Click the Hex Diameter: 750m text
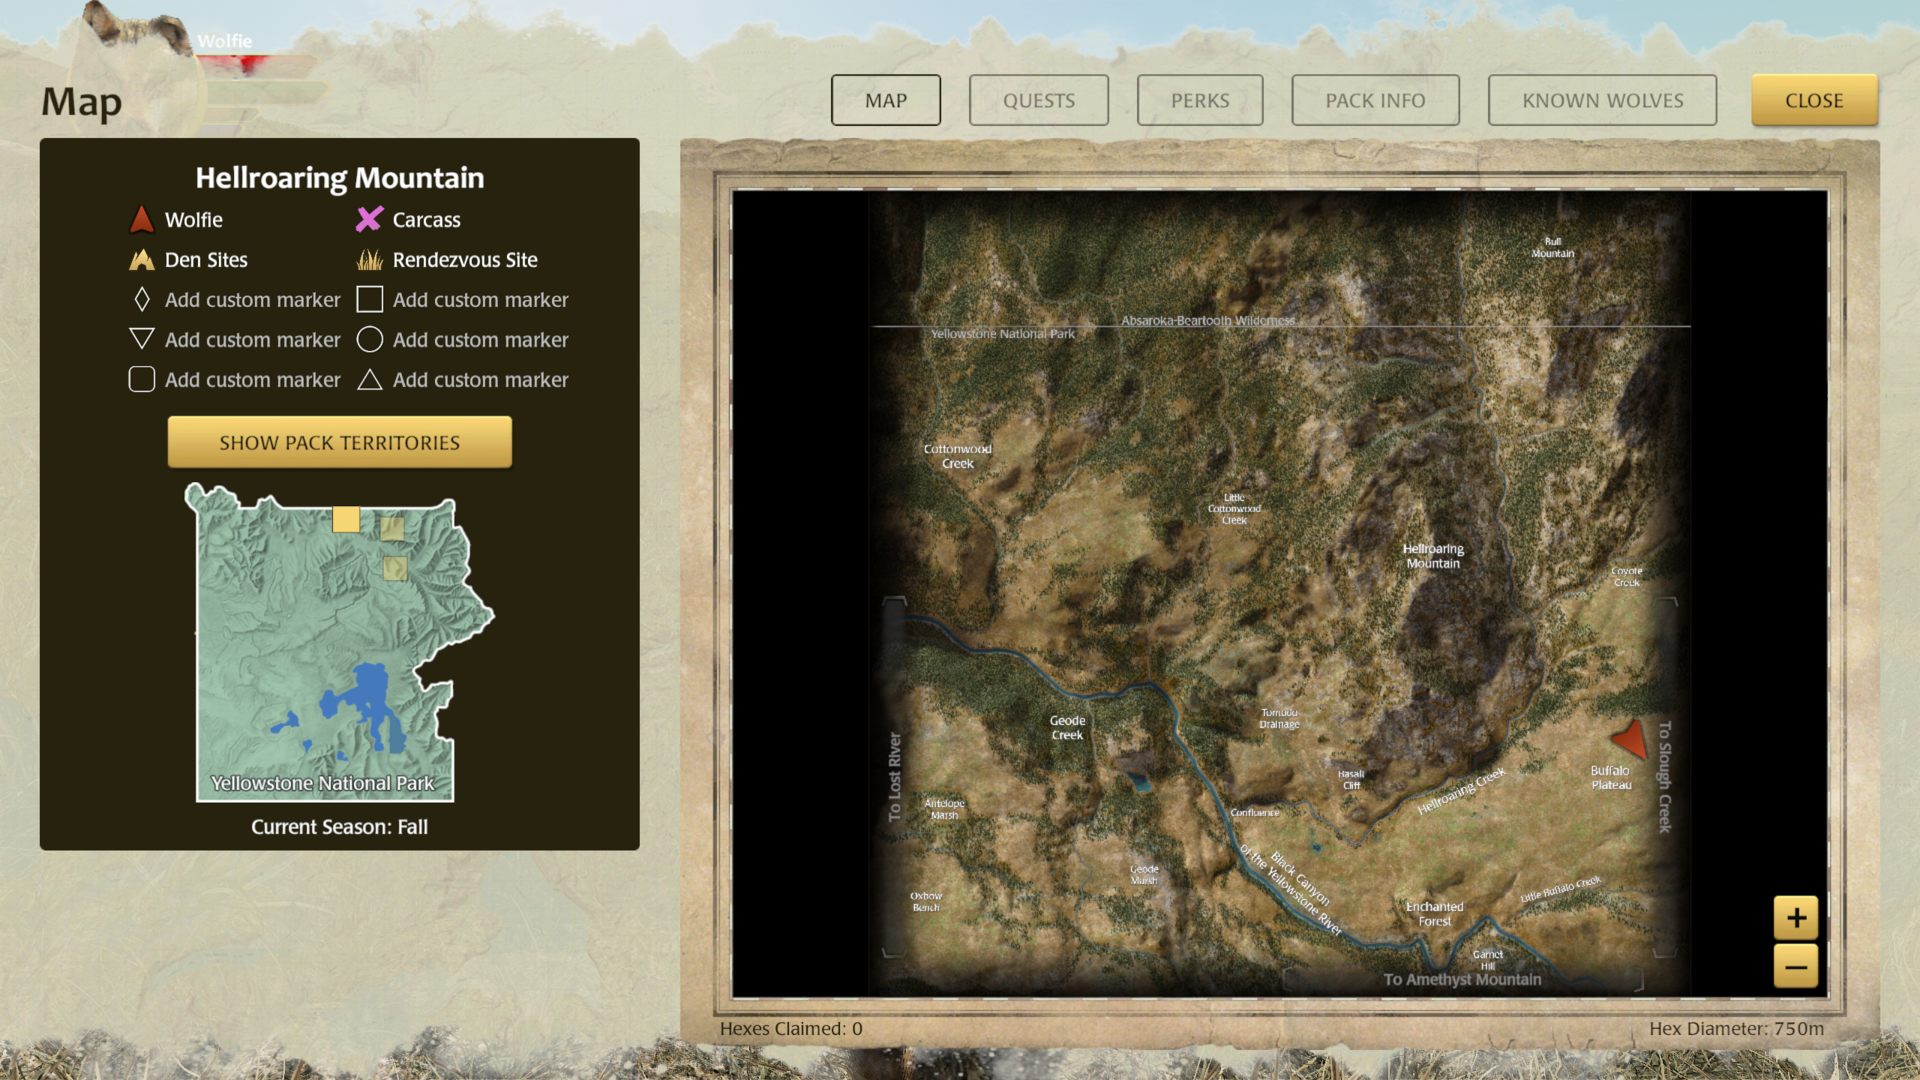Image resolution: width=1920 pixels, height=1080 pixels. click(x=1736, y=1028)
